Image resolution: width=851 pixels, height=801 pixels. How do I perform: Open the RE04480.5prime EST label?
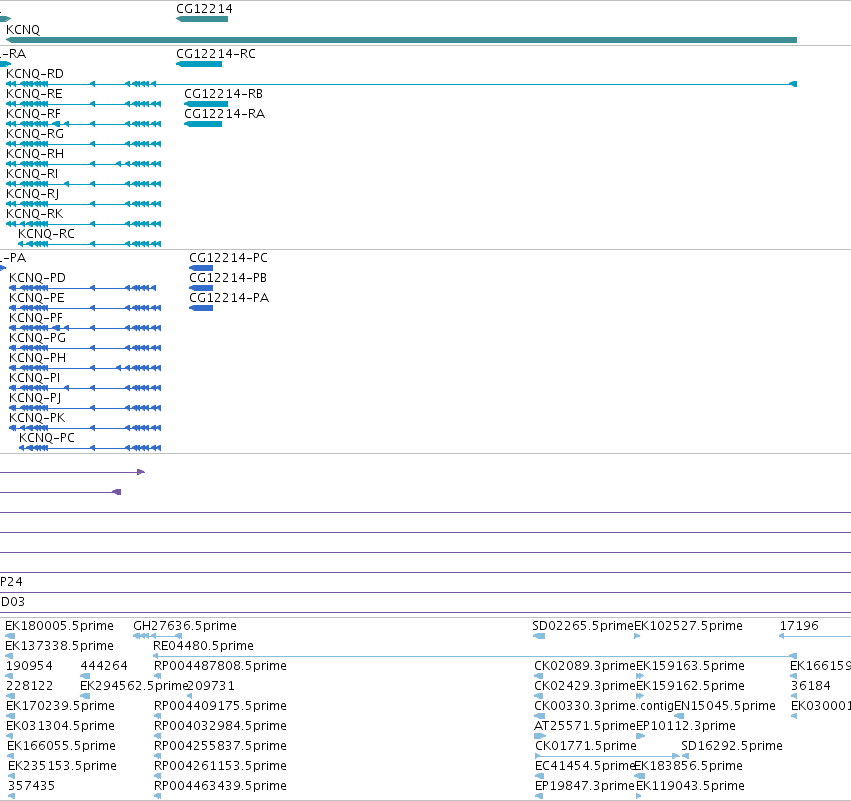tap(204, 646)
